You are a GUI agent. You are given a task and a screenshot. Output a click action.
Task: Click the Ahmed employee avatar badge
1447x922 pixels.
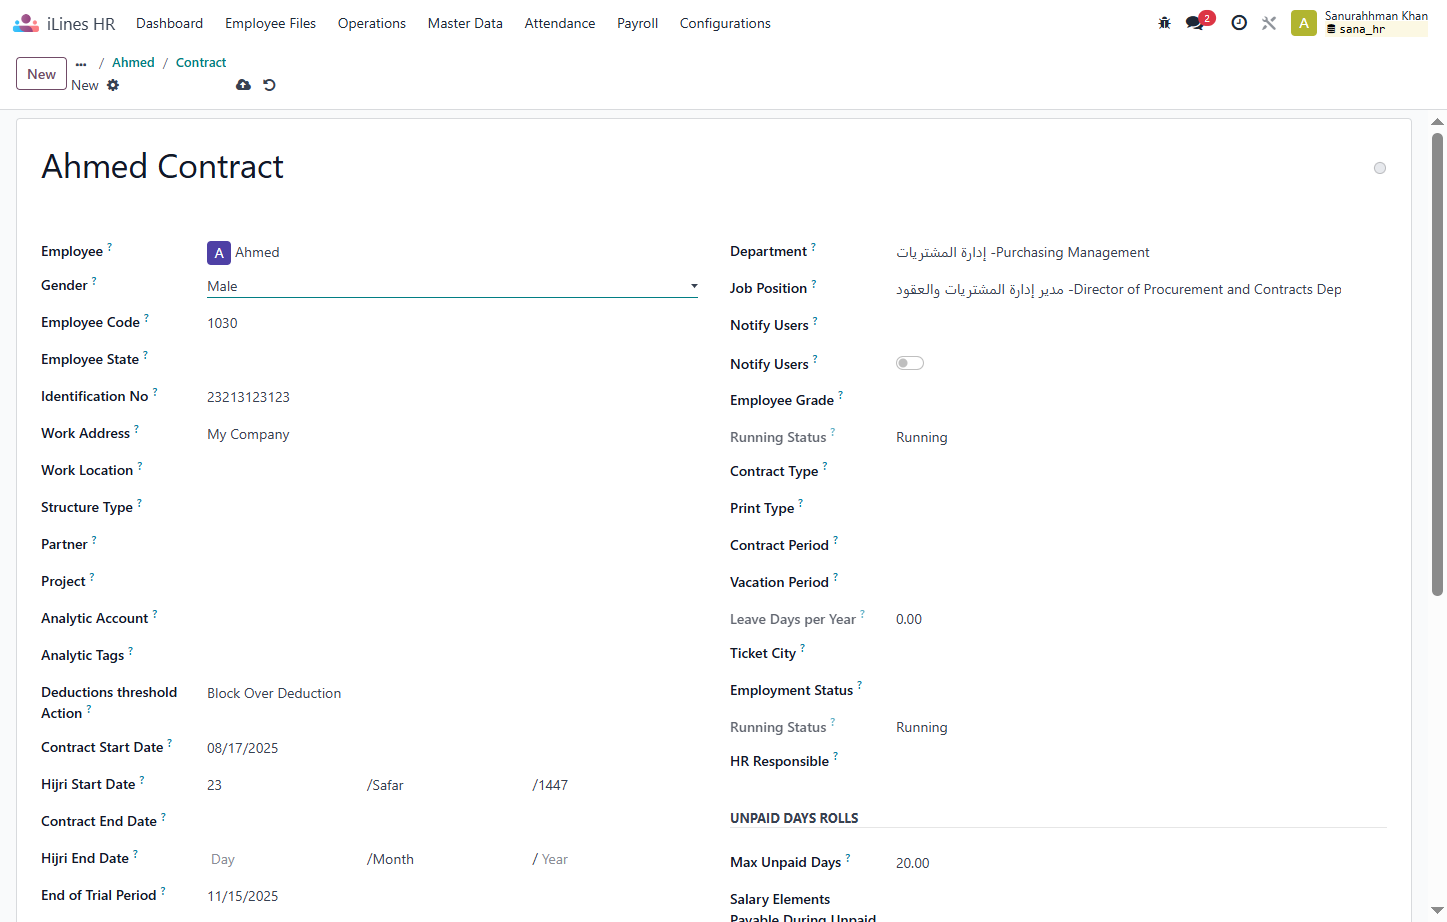click(x=219, y=253)
